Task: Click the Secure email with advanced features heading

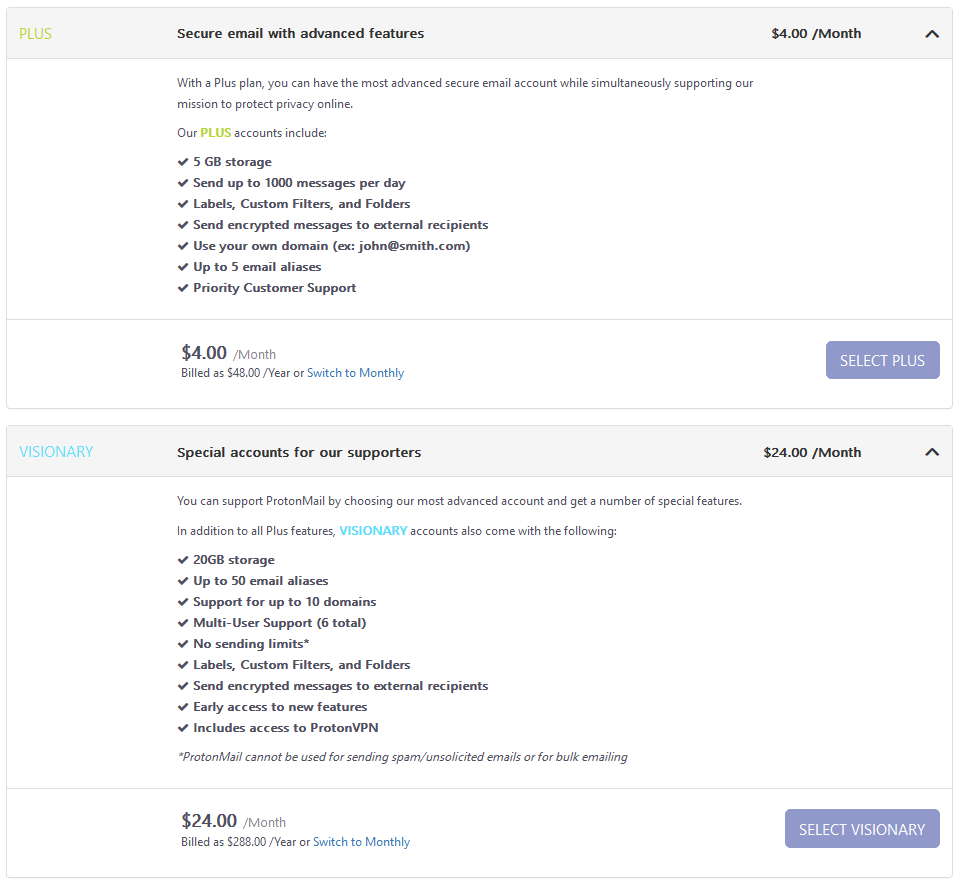Action: click(301, 34)
